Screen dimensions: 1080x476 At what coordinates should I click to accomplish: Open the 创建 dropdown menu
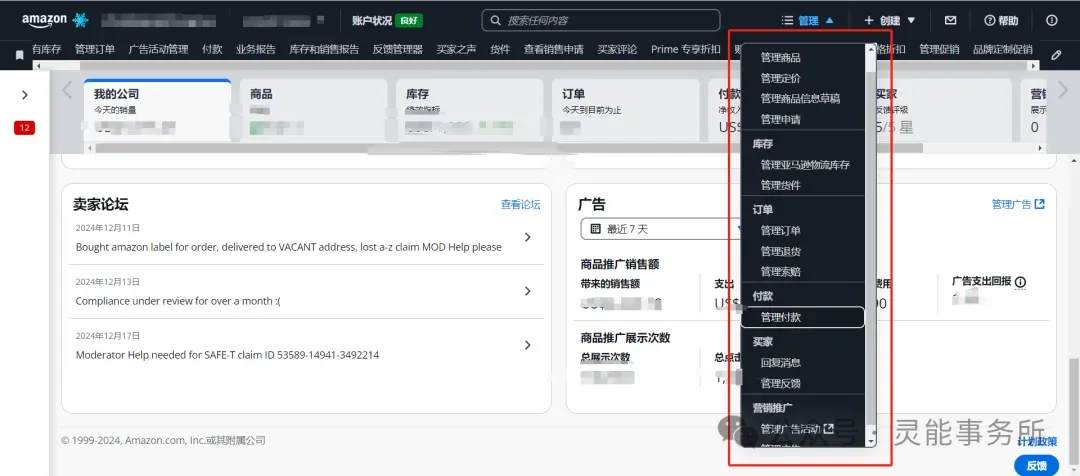coord(890,21)
